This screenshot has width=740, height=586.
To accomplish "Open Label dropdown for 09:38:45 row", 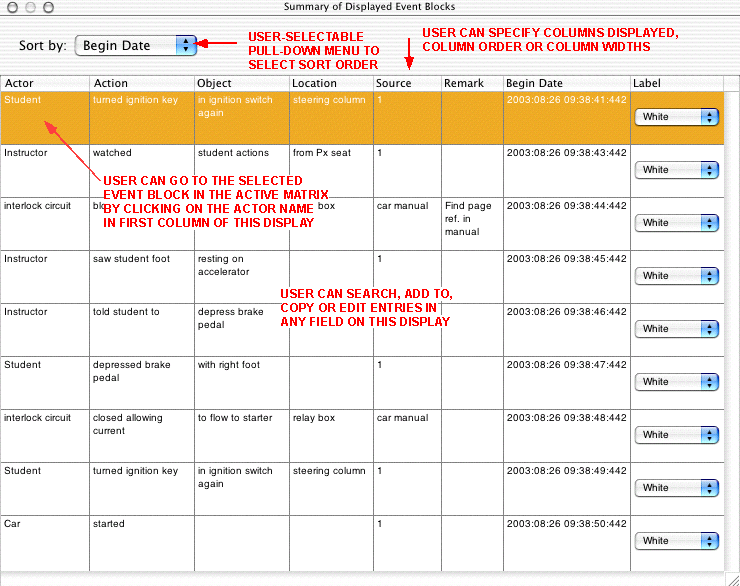I will [677, 276].
